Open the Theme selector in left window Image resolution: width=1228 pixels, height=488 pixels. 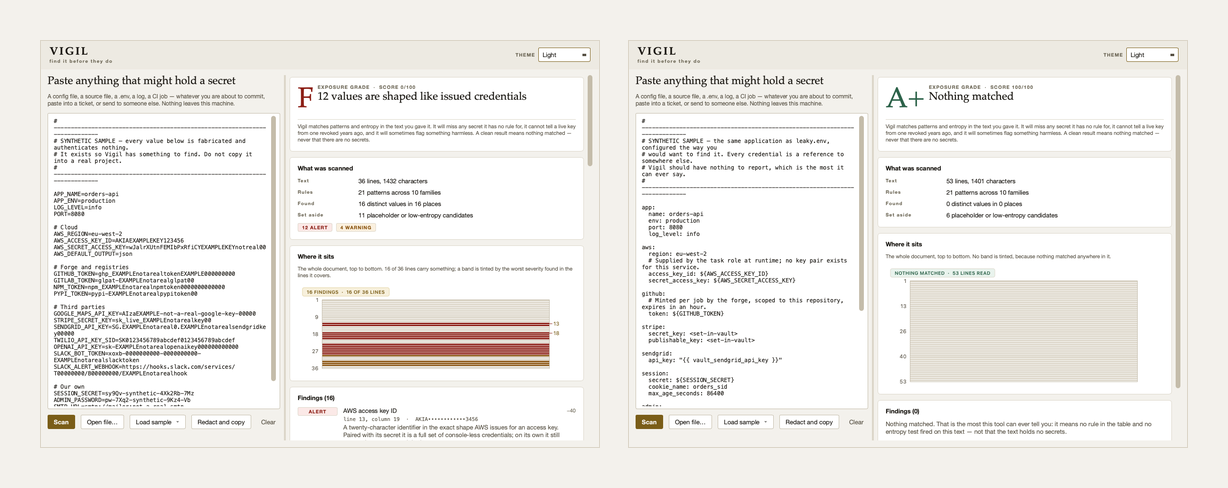click(564, 55)
